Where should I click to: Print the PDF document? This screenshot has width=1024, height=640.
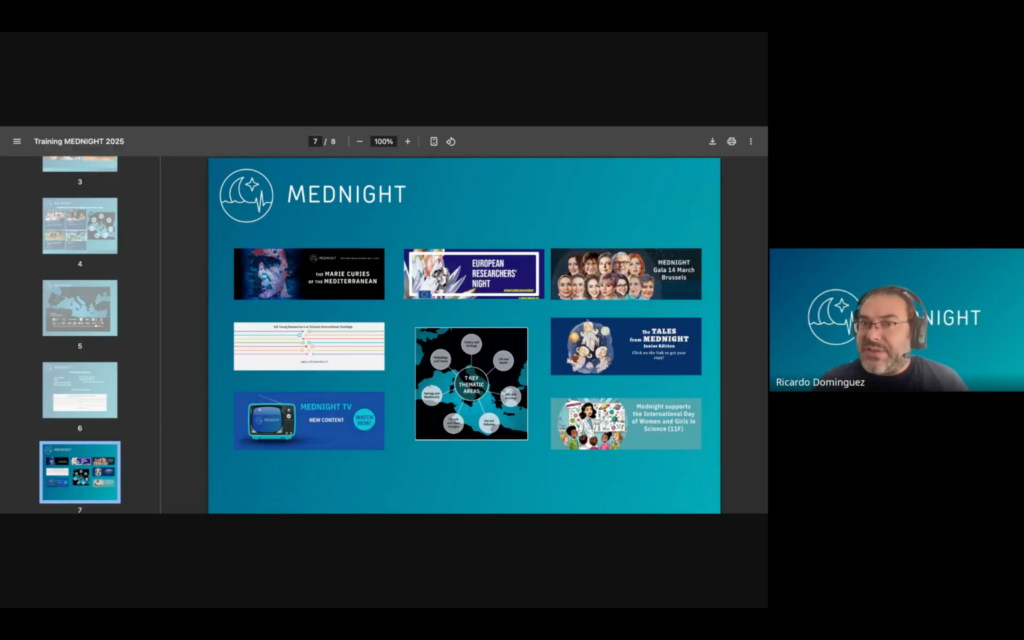731,141
